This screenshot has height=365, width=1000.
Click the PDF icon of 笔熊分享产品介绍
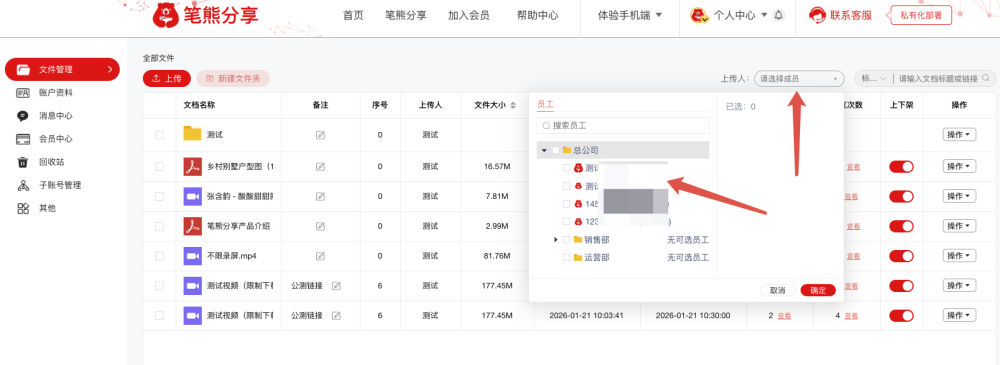tap(192, 226)
